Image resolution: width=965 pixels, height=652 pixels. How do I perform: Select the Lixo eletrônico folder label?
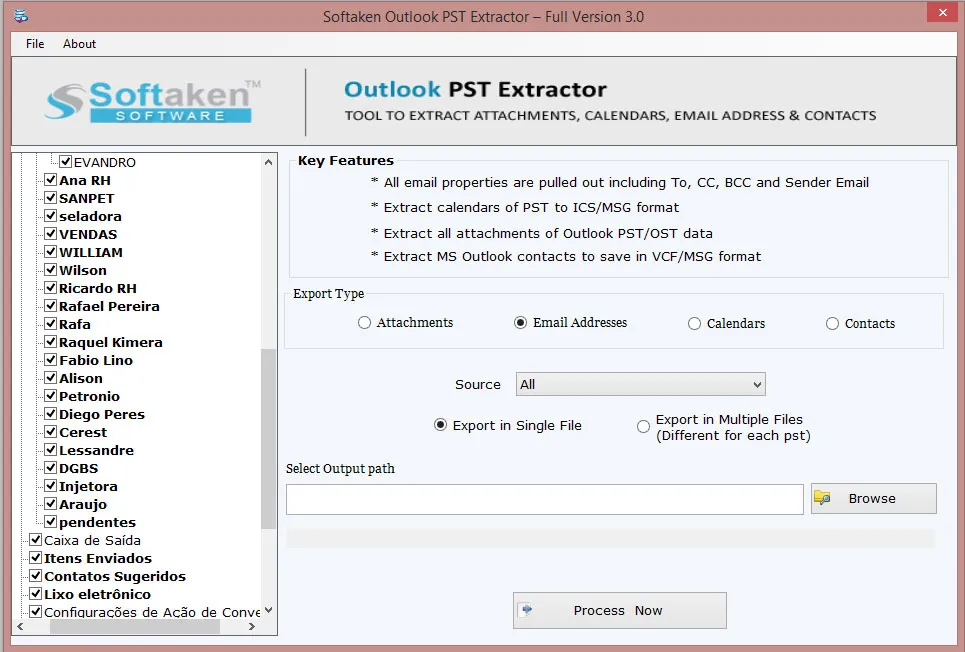[x=97, y=594]
